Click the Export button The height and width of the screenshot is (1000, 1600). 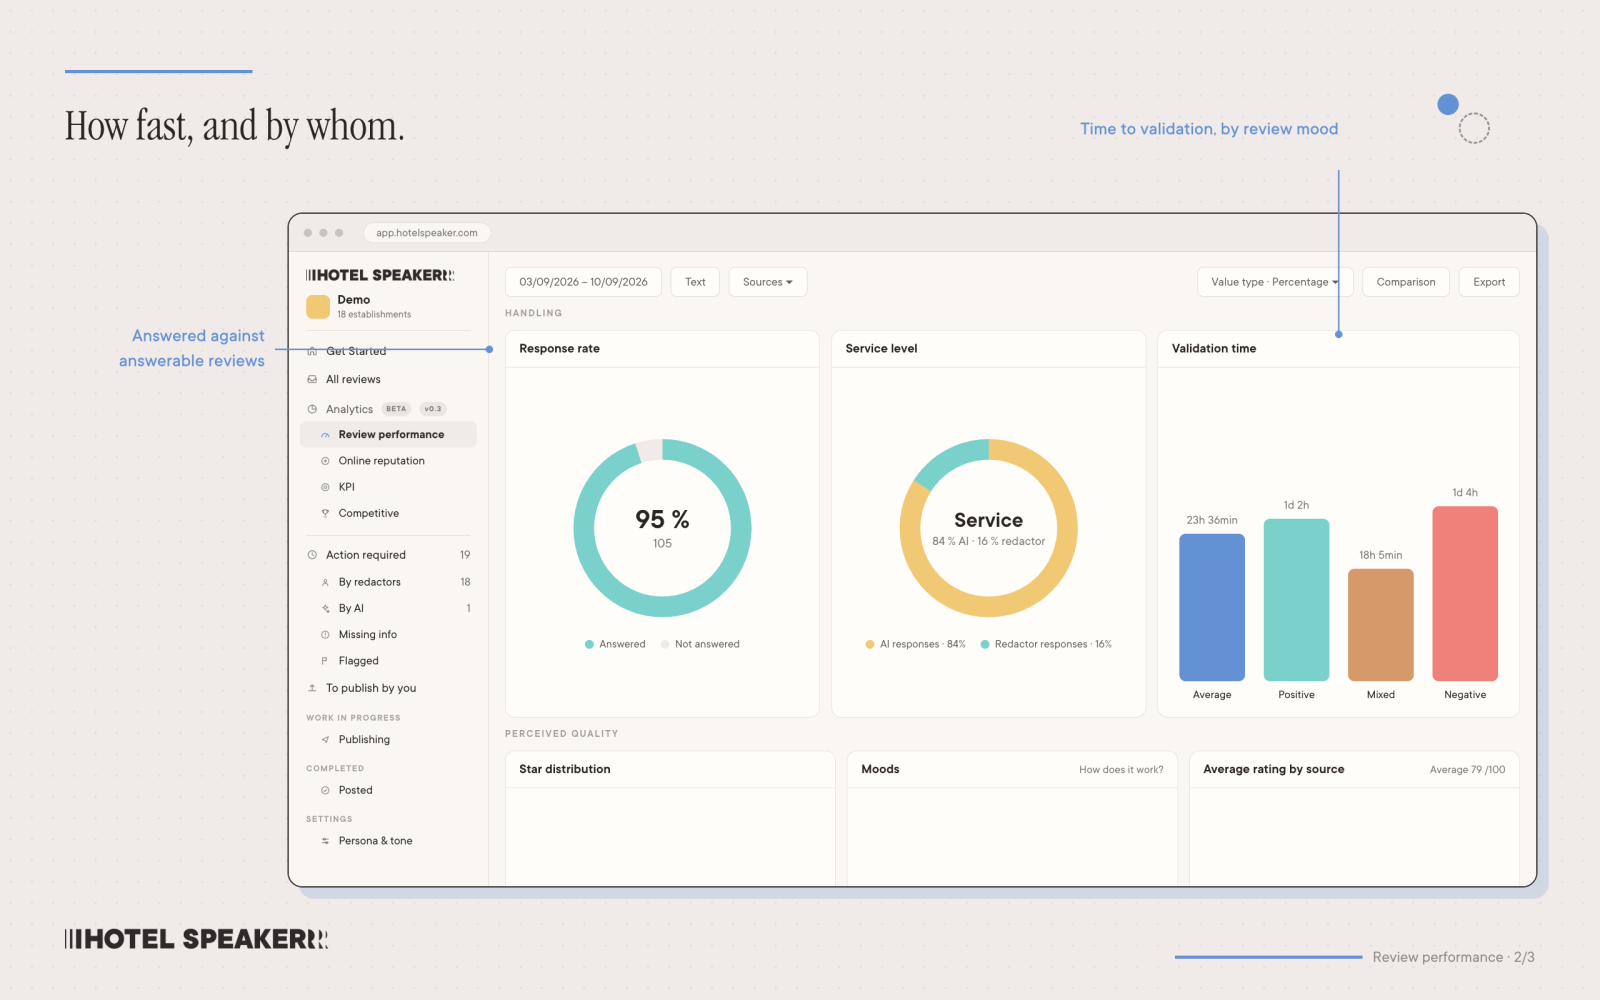pos(1489,282)
